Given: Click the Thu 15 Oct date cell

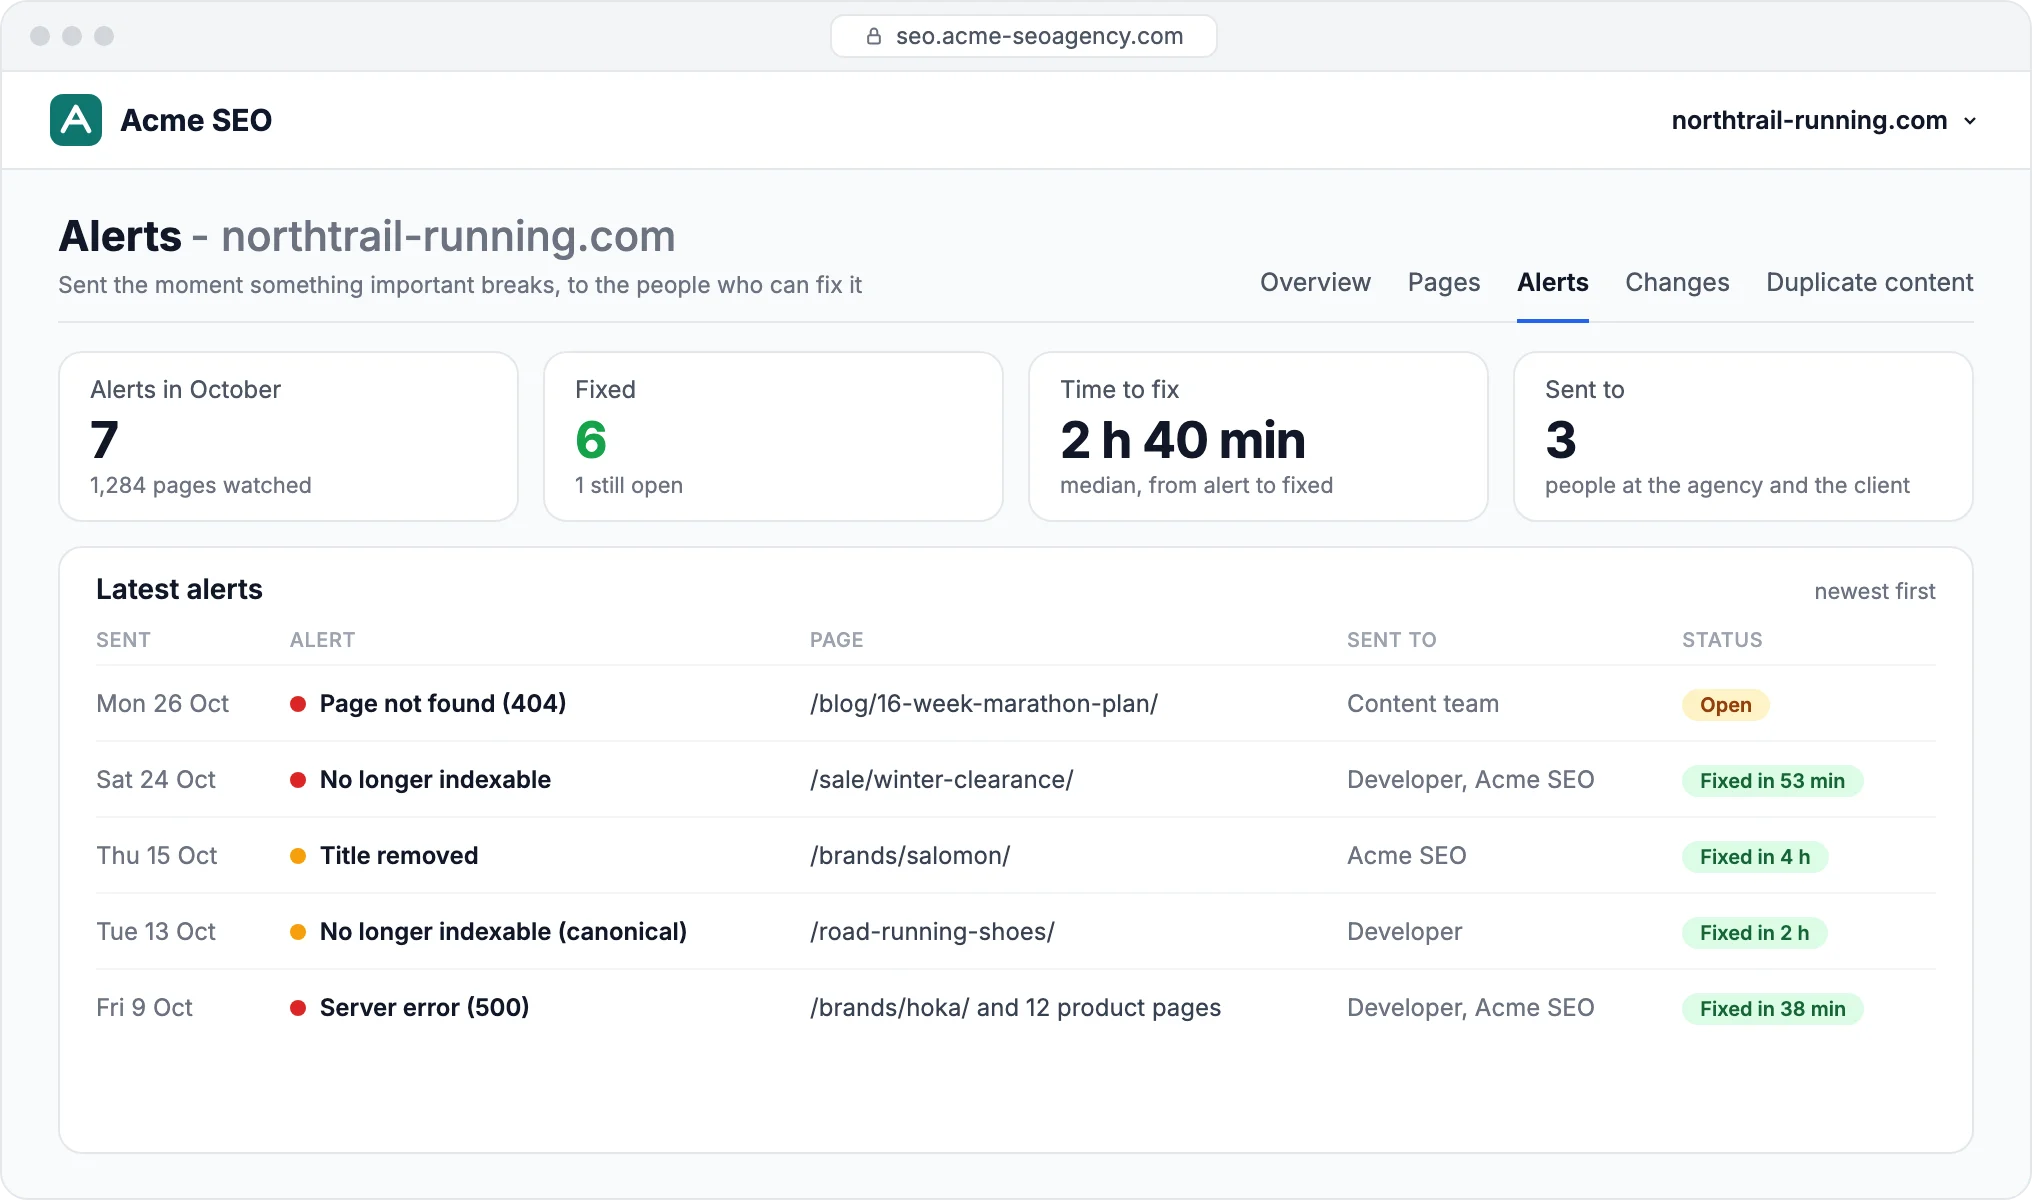Looking at the screenshot, I should [157, 856].
